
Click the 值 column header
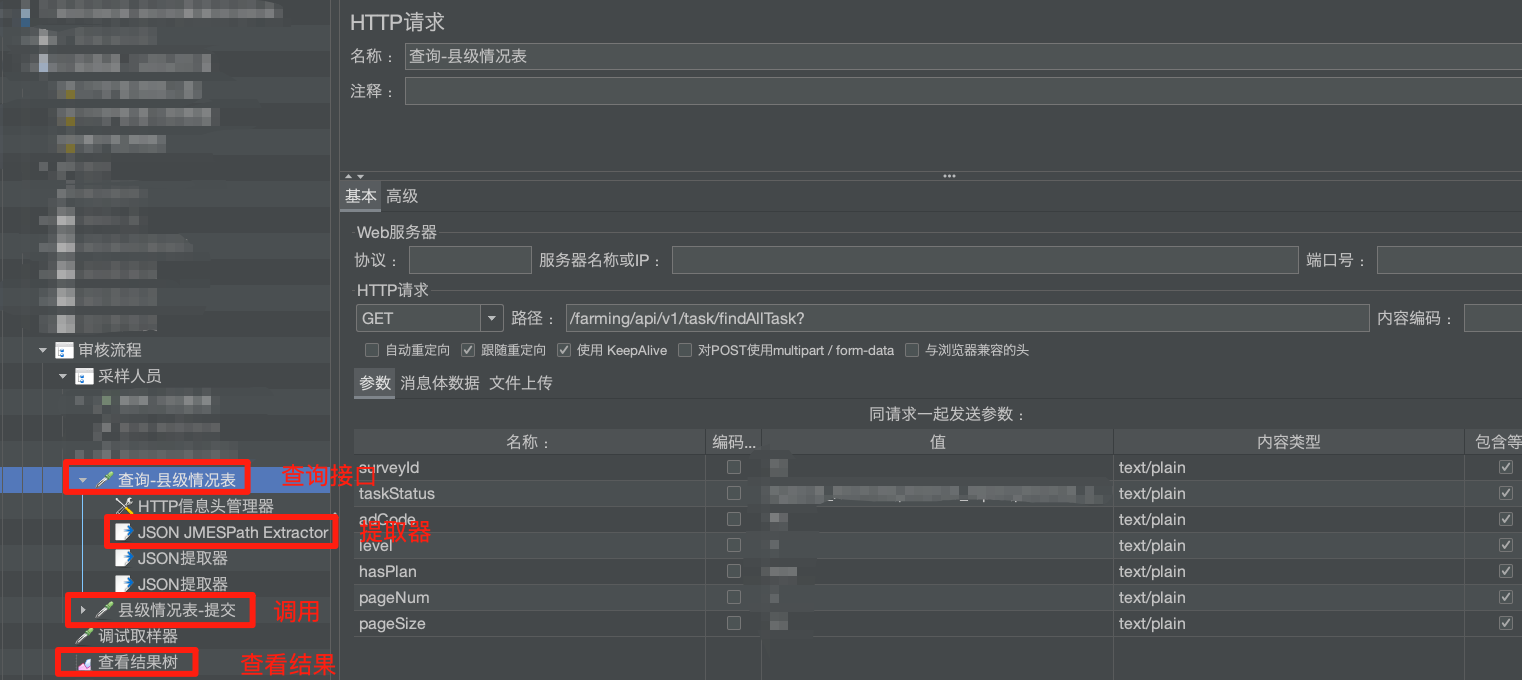tap(938, 441)
